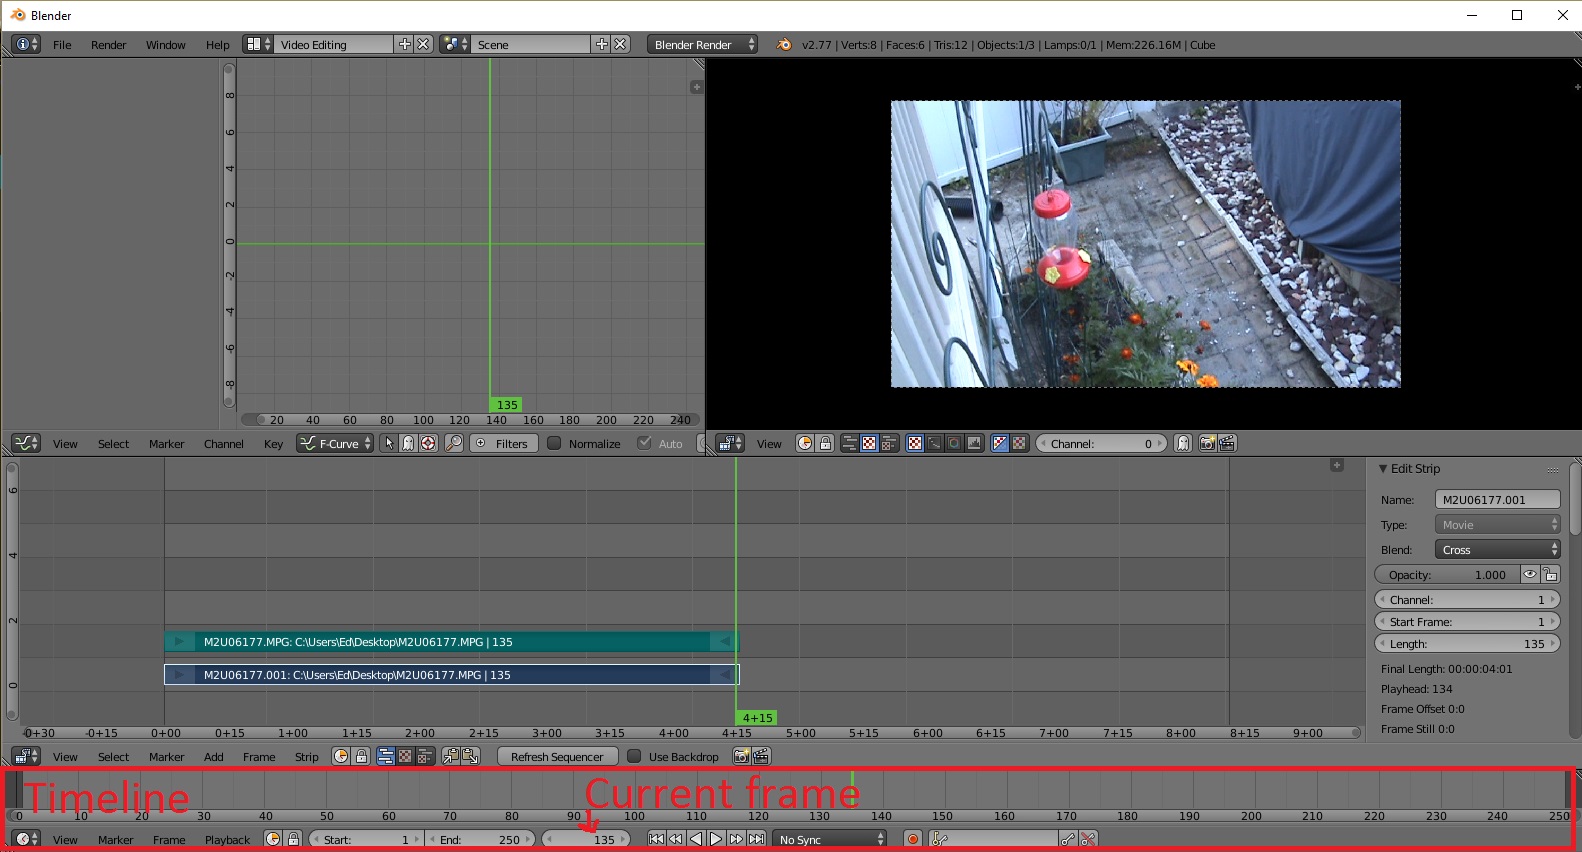1582x852 pixels.
Task: Click the magnifier search filter icon
Action: 454,443
